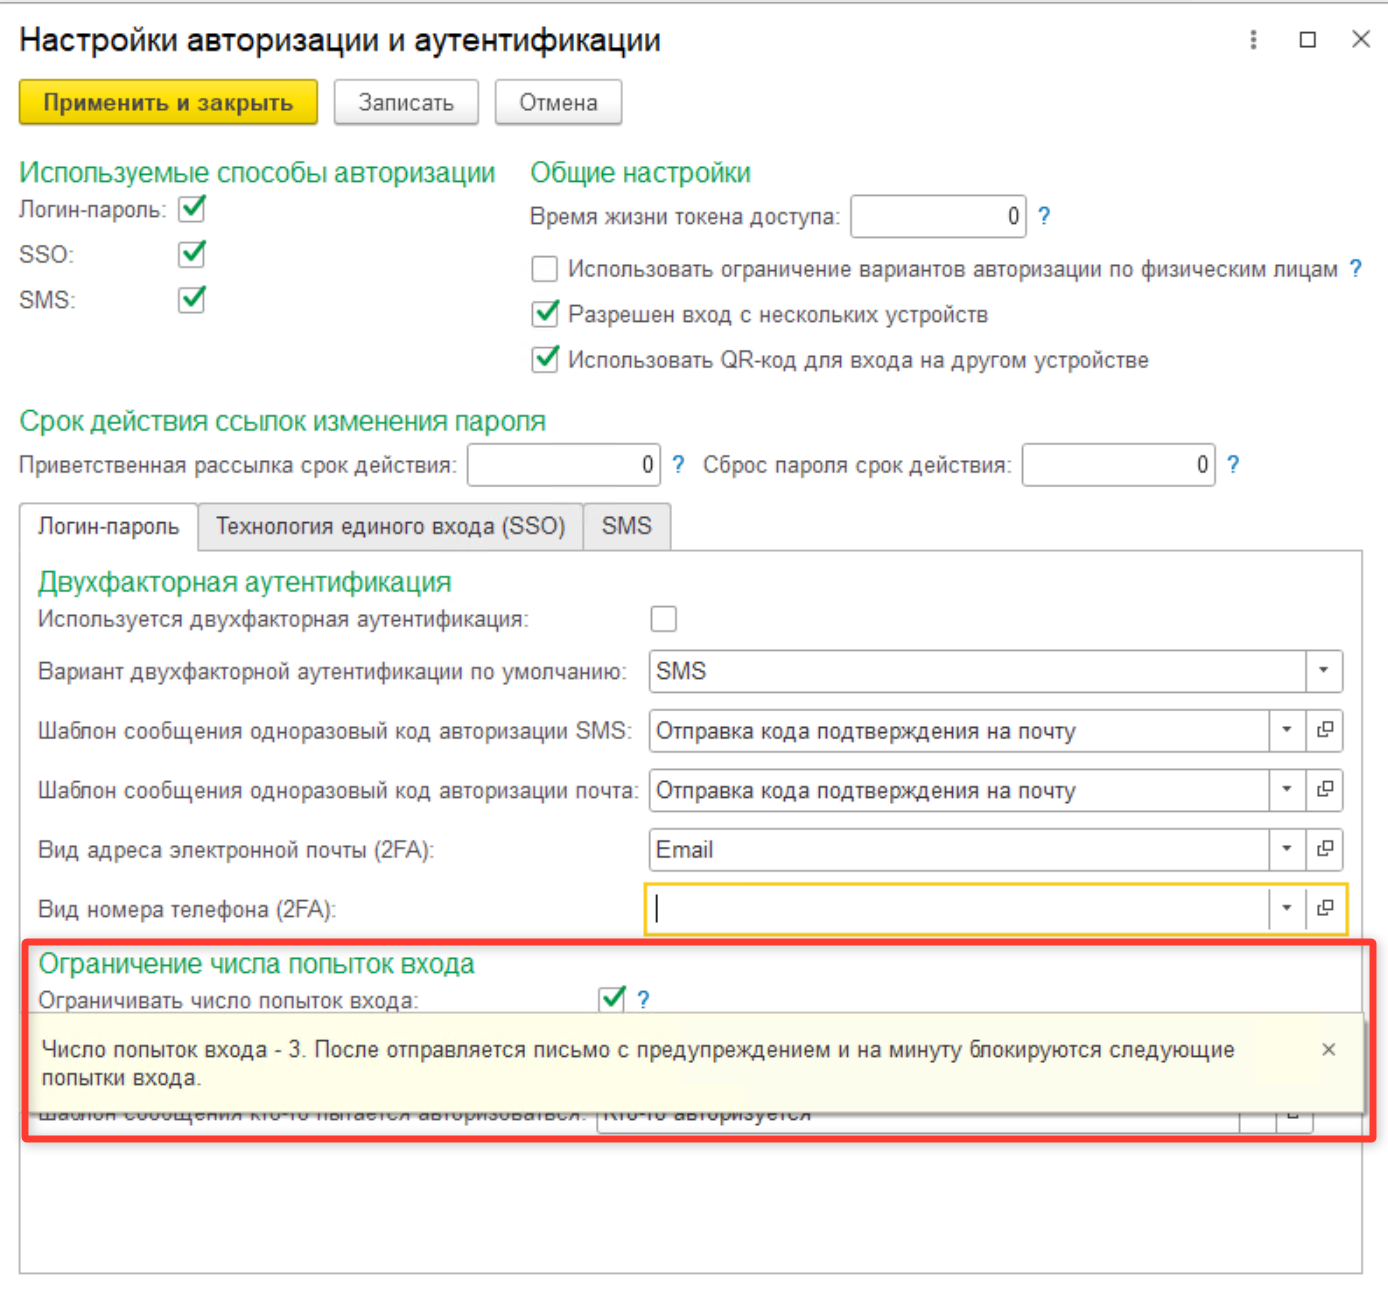
Task: Click help icon for physical persons authorization restriction
Action: 1355,268
